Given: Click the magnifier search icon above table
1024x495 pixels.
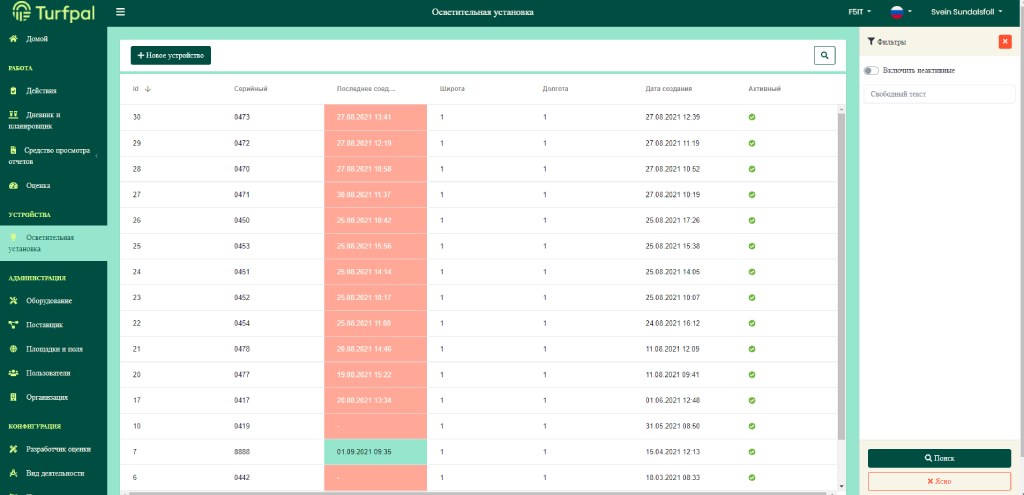Looking at the screenshot, I should click(x=824, y=56).
